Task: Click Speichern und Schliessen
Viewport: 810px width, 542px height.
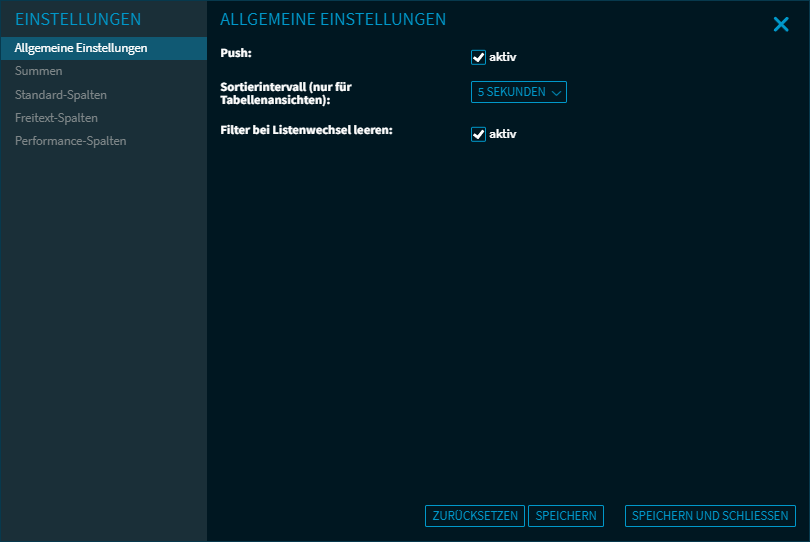Action: tap(710, 516)
